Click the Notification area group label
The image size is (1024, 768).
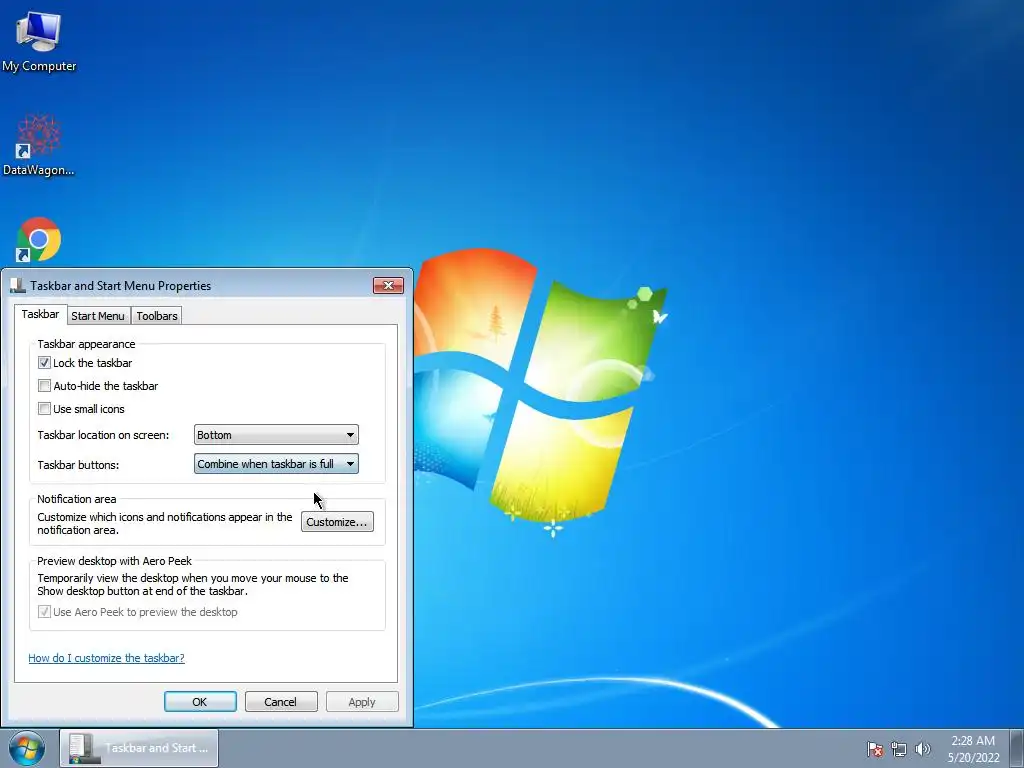coord(76,498)
